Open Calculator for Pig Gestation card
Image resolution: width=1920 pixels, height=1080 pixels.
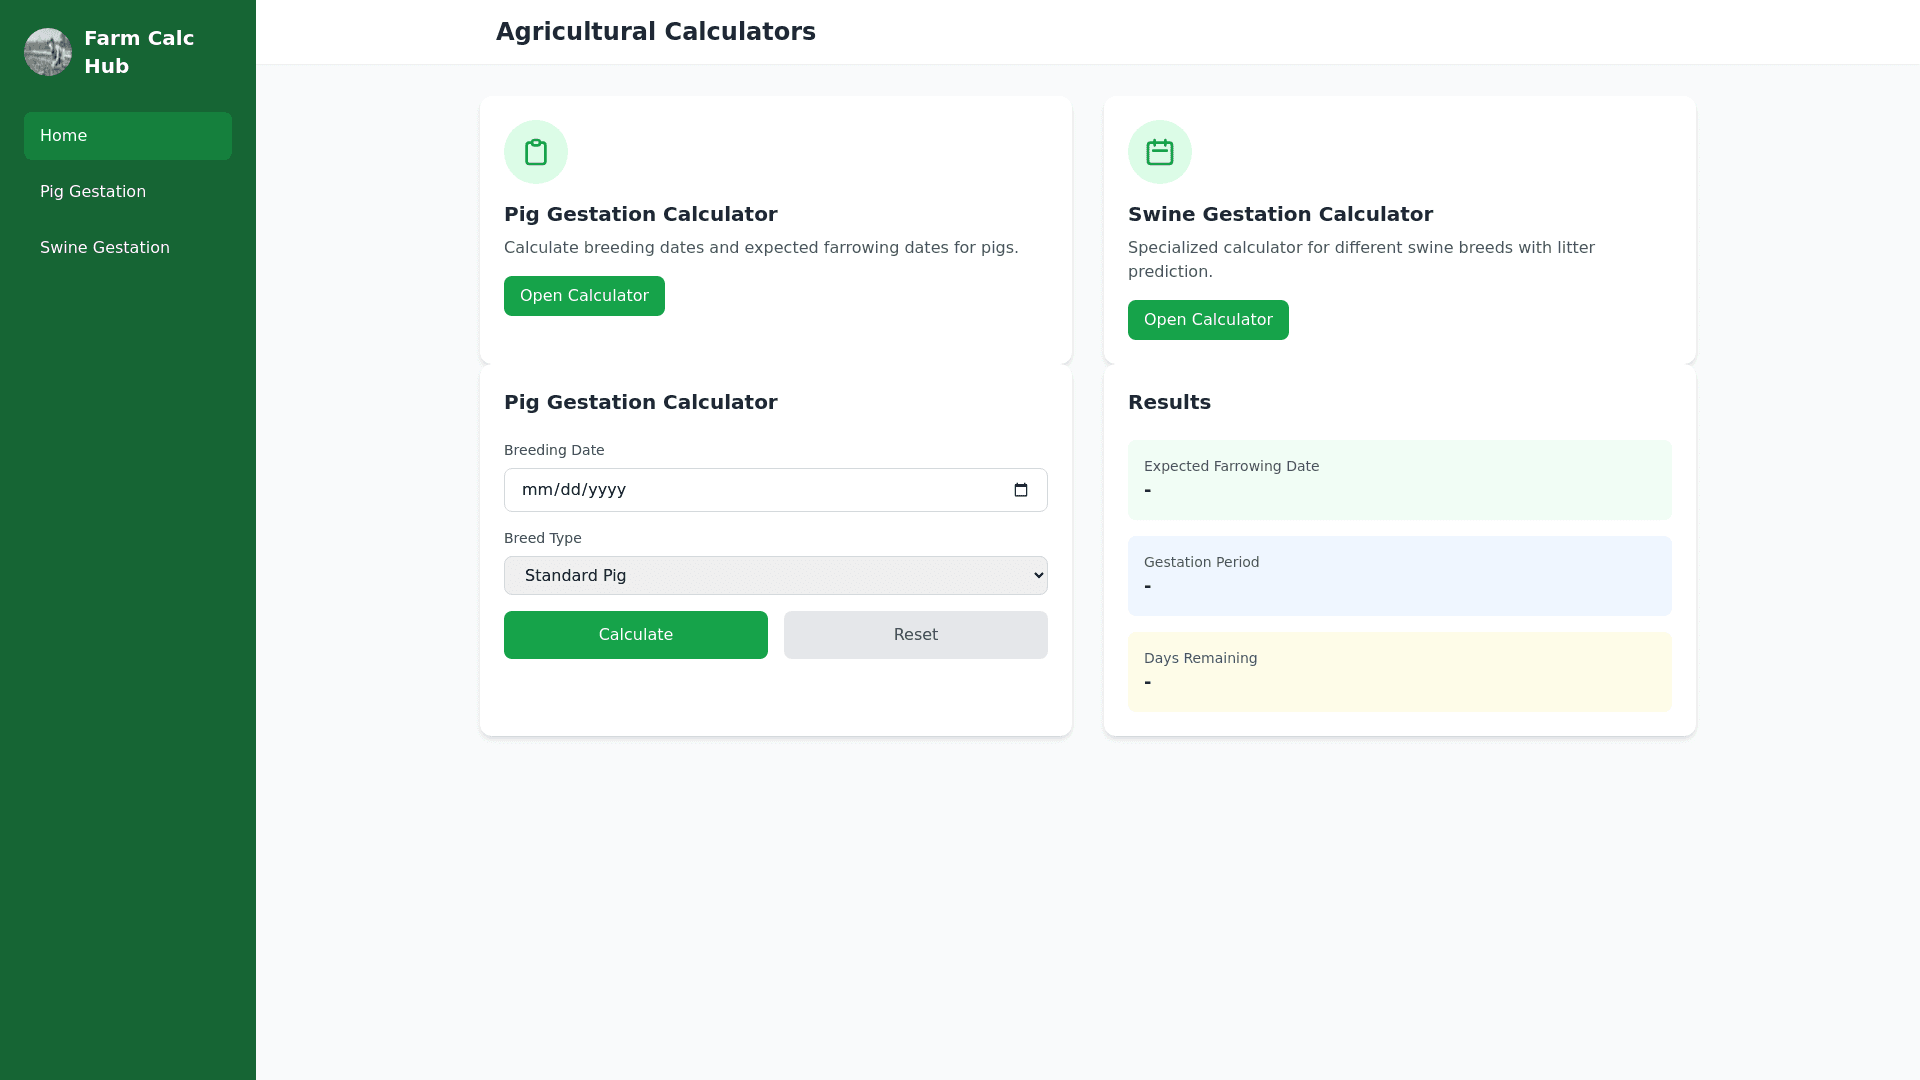point(584,296)
